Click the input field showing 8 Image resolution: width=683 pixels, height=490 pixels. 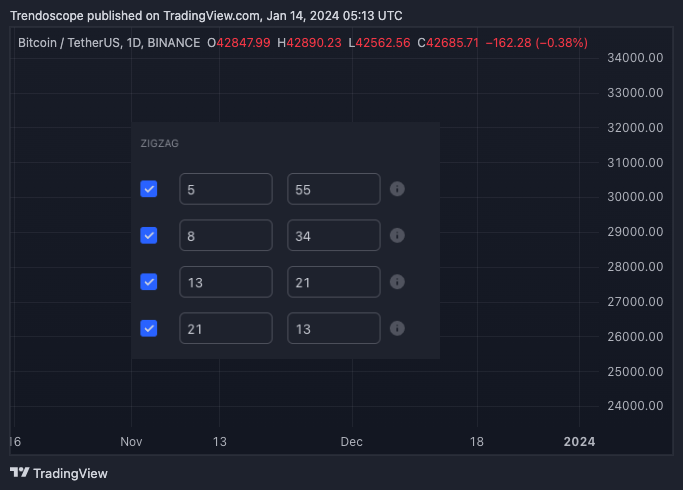[226, 236]
